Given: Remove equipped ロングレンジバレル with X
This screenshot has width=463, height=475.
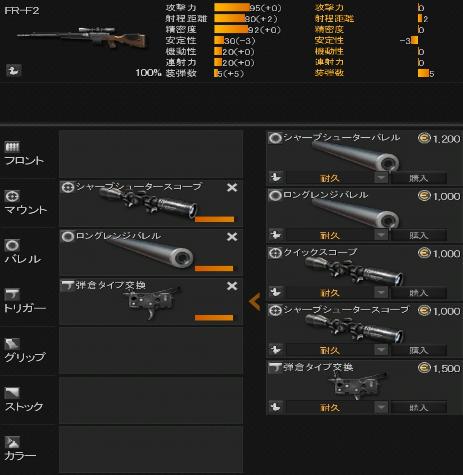Looking at the screenshot, I should pos(232,237).
